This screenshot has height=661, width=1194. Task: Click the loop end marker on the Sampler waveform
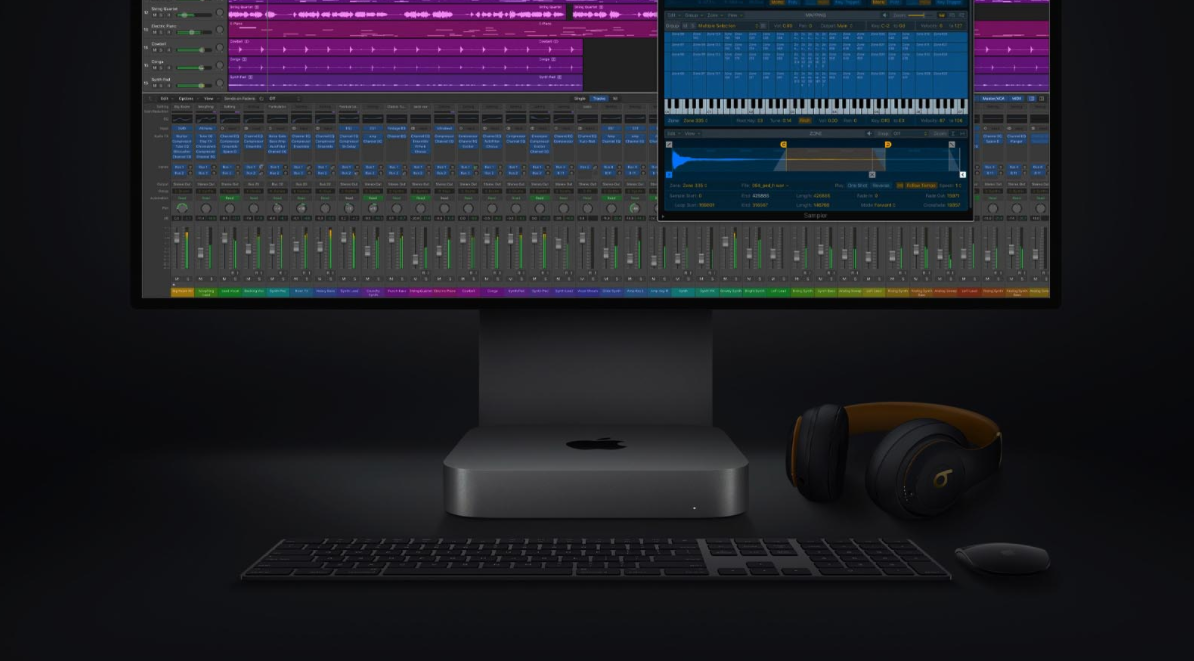tap(887, 145)
